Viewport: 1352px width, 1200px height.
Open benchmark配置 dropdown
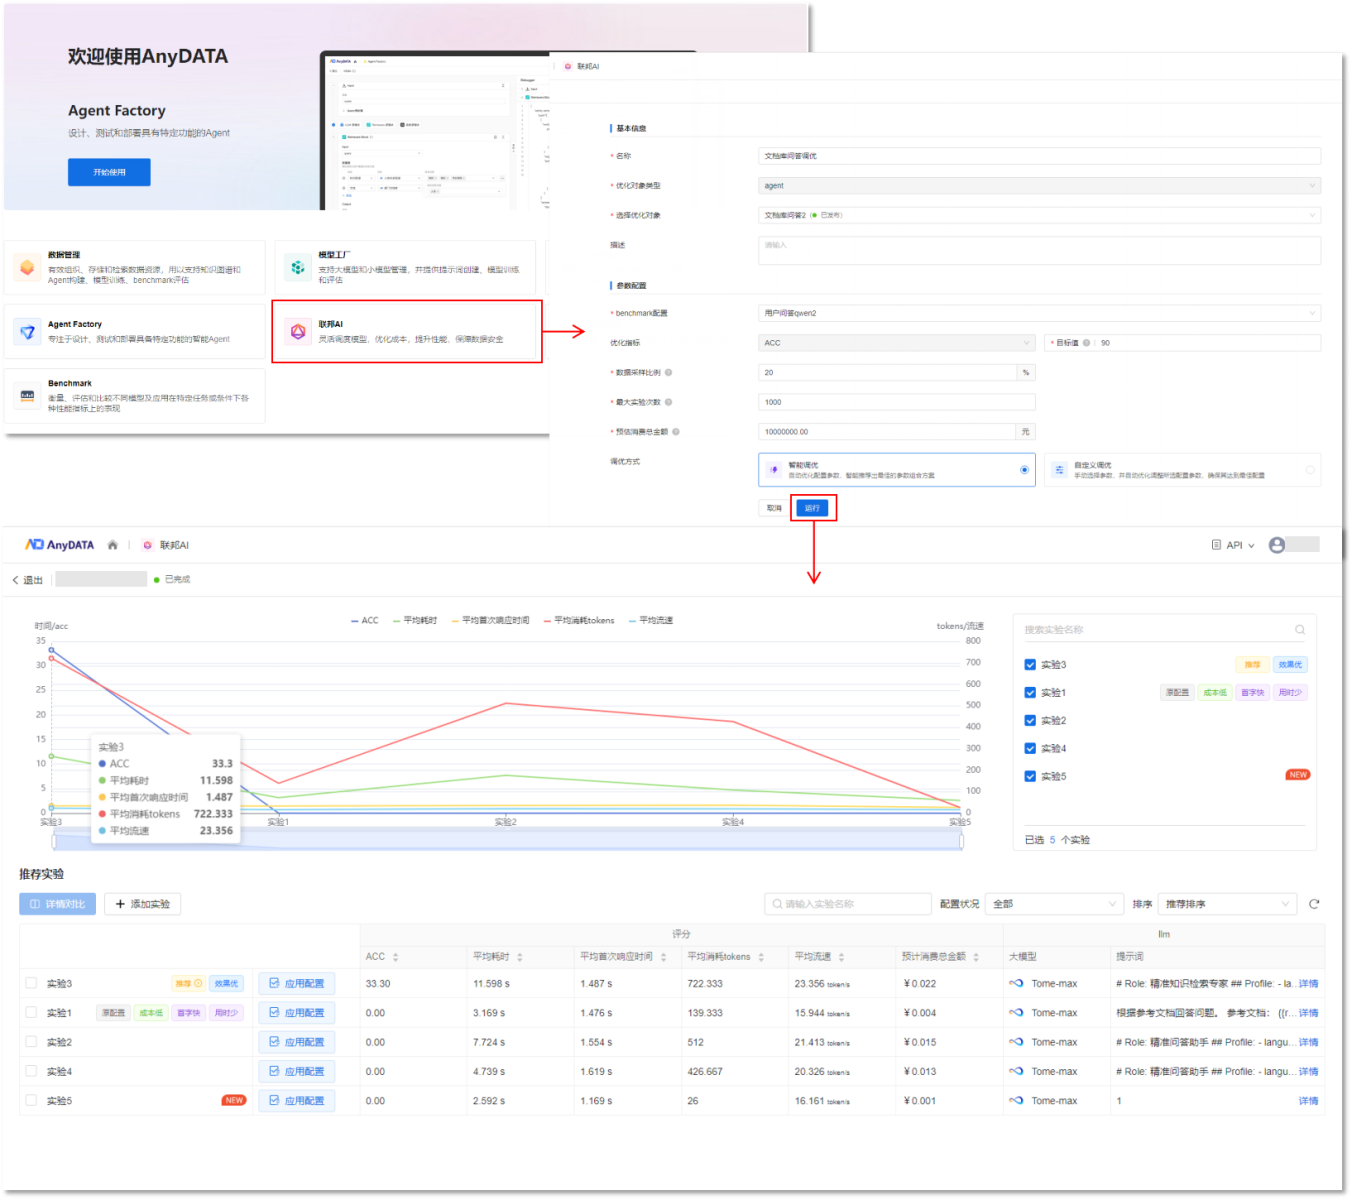[x=1039, y=313]
